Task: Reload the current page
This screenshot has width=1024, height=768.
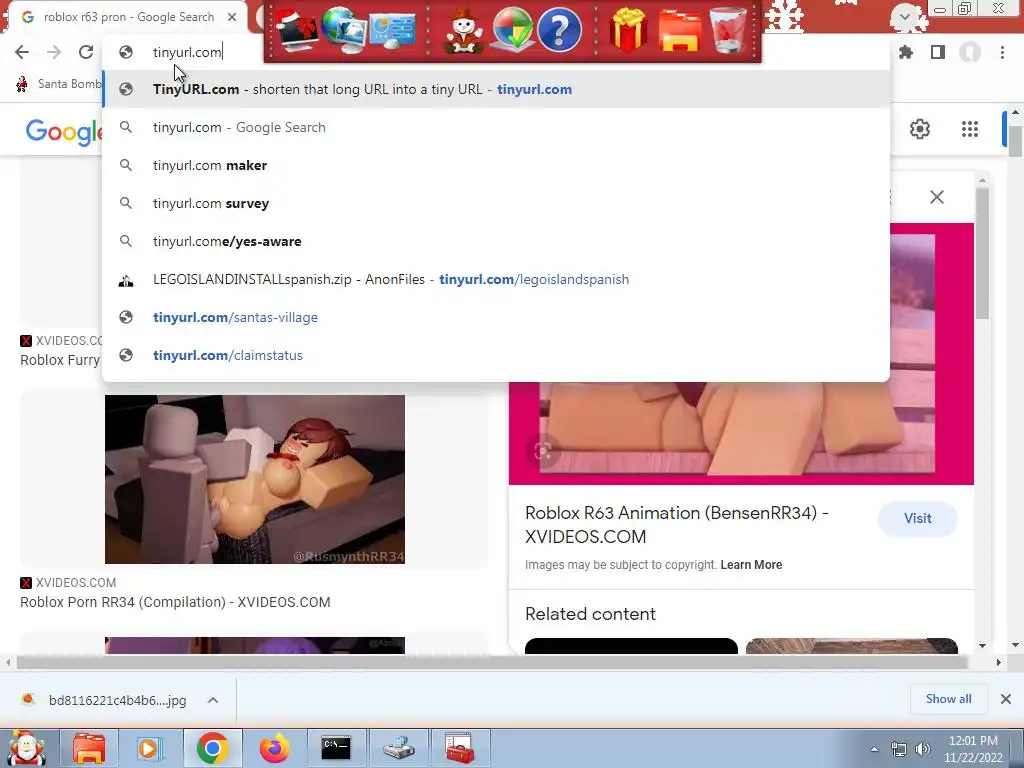Action: 86,52
